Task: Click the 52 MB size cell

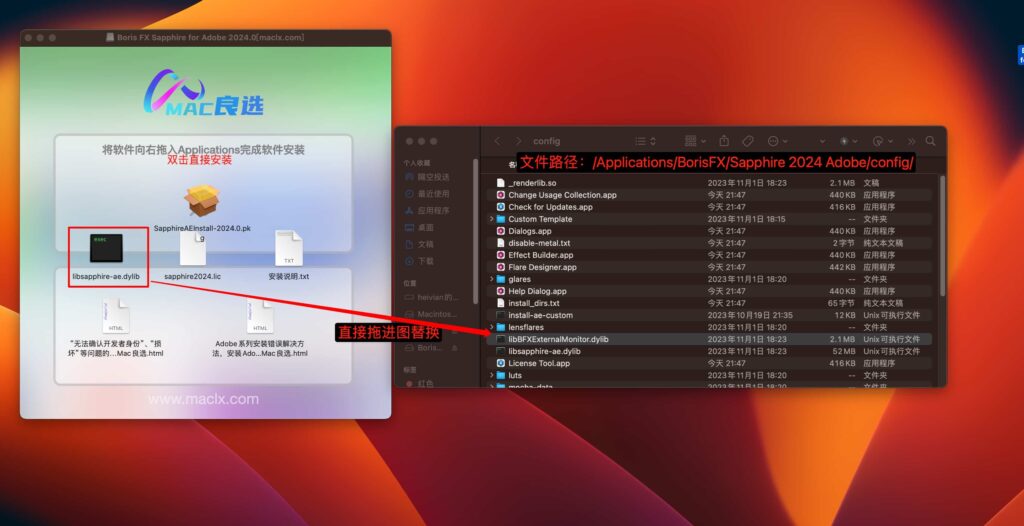Action: [x=842, y=351]
